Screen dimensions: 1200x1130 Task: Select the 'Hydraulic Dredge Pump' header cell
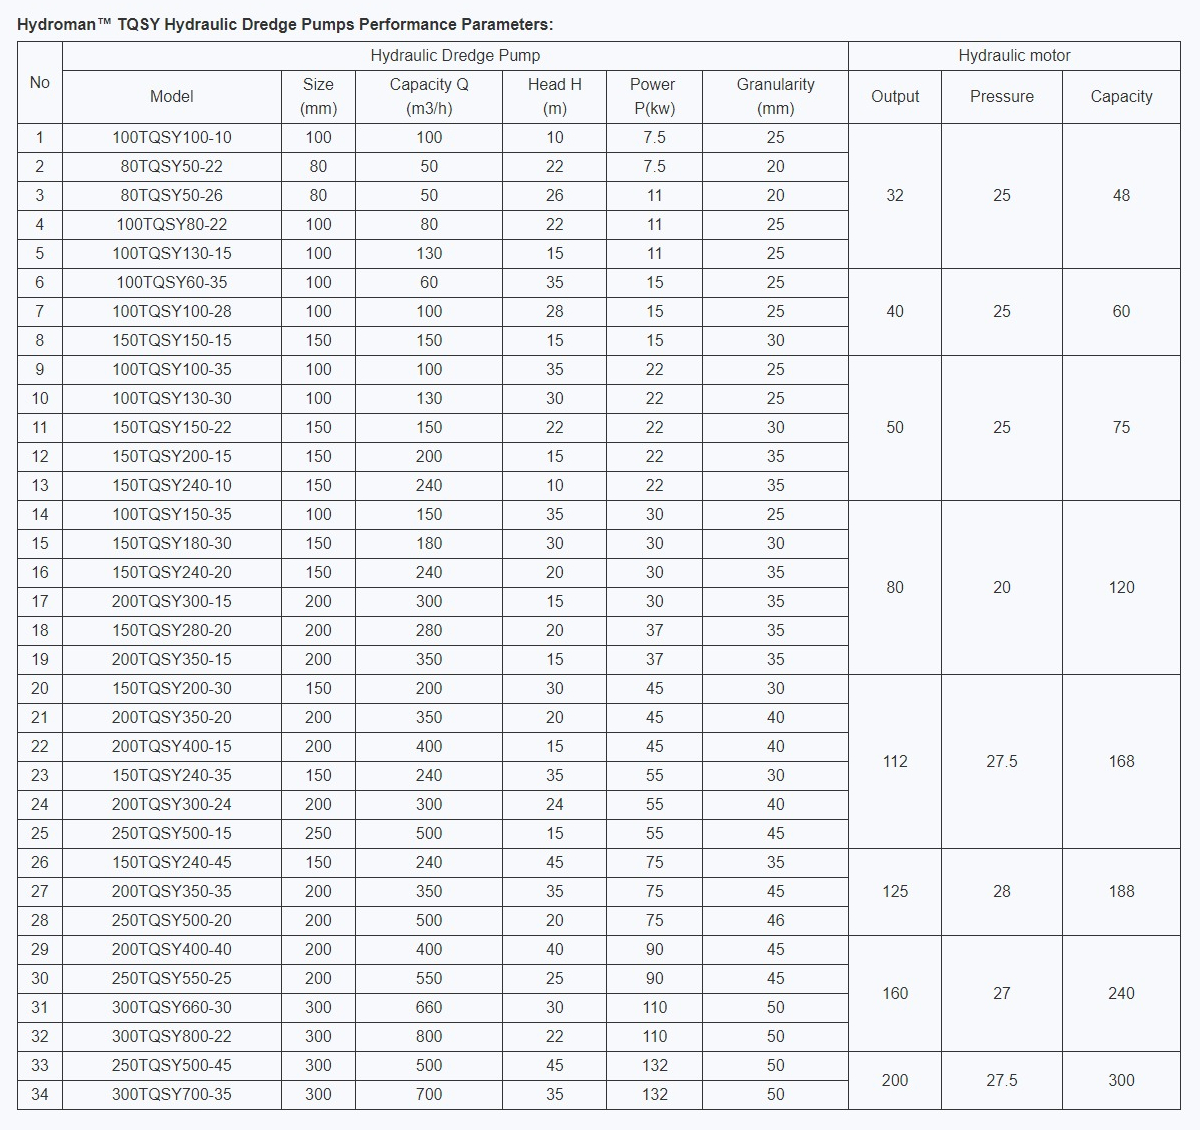(x=455, y=56)
